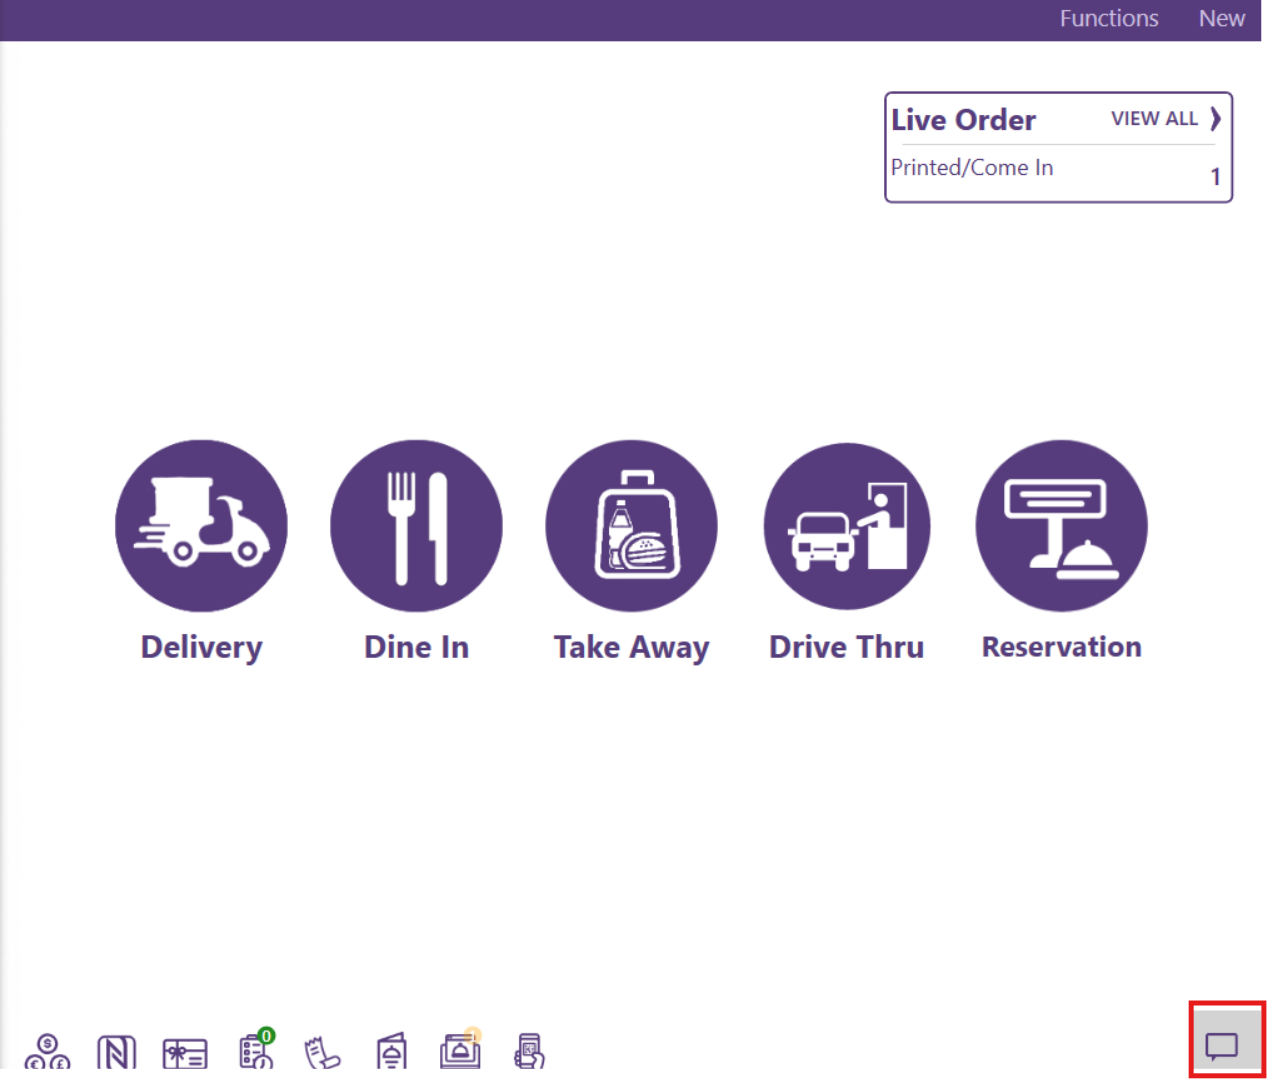
Task: Select the Printed/Come In order row
Action: point(1056,170)
